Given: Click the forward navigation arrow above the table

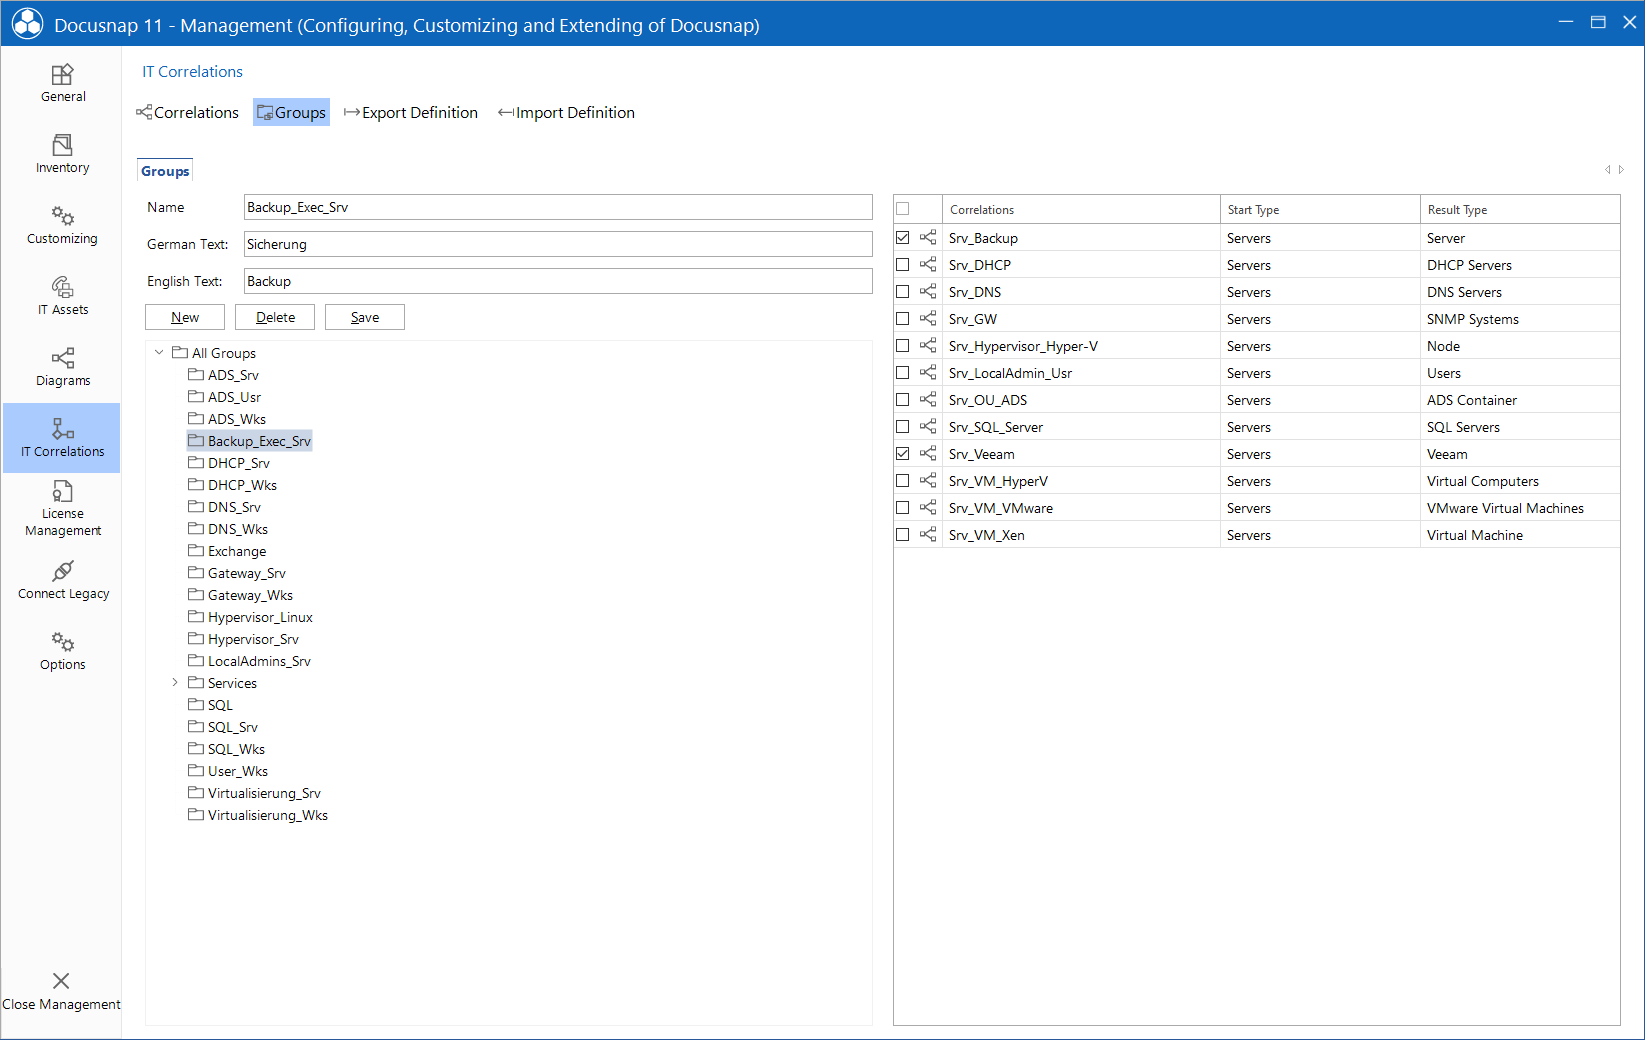Looking at the screenshot, I should click(x=1621, y=169).
